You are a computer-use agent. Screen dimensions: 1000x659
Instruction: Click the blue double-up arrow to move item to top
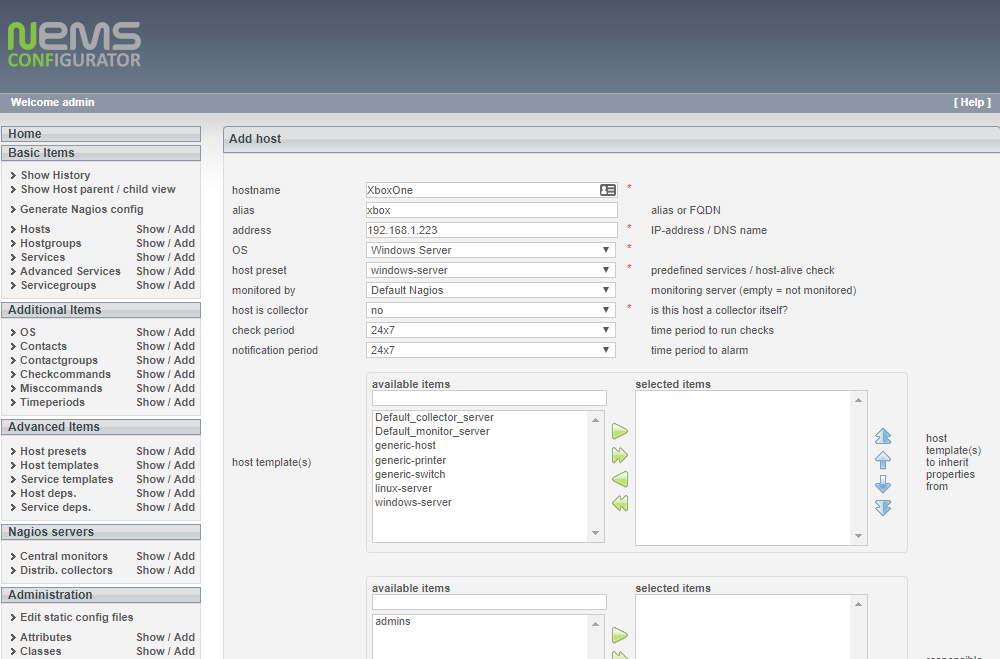[883, 436]
